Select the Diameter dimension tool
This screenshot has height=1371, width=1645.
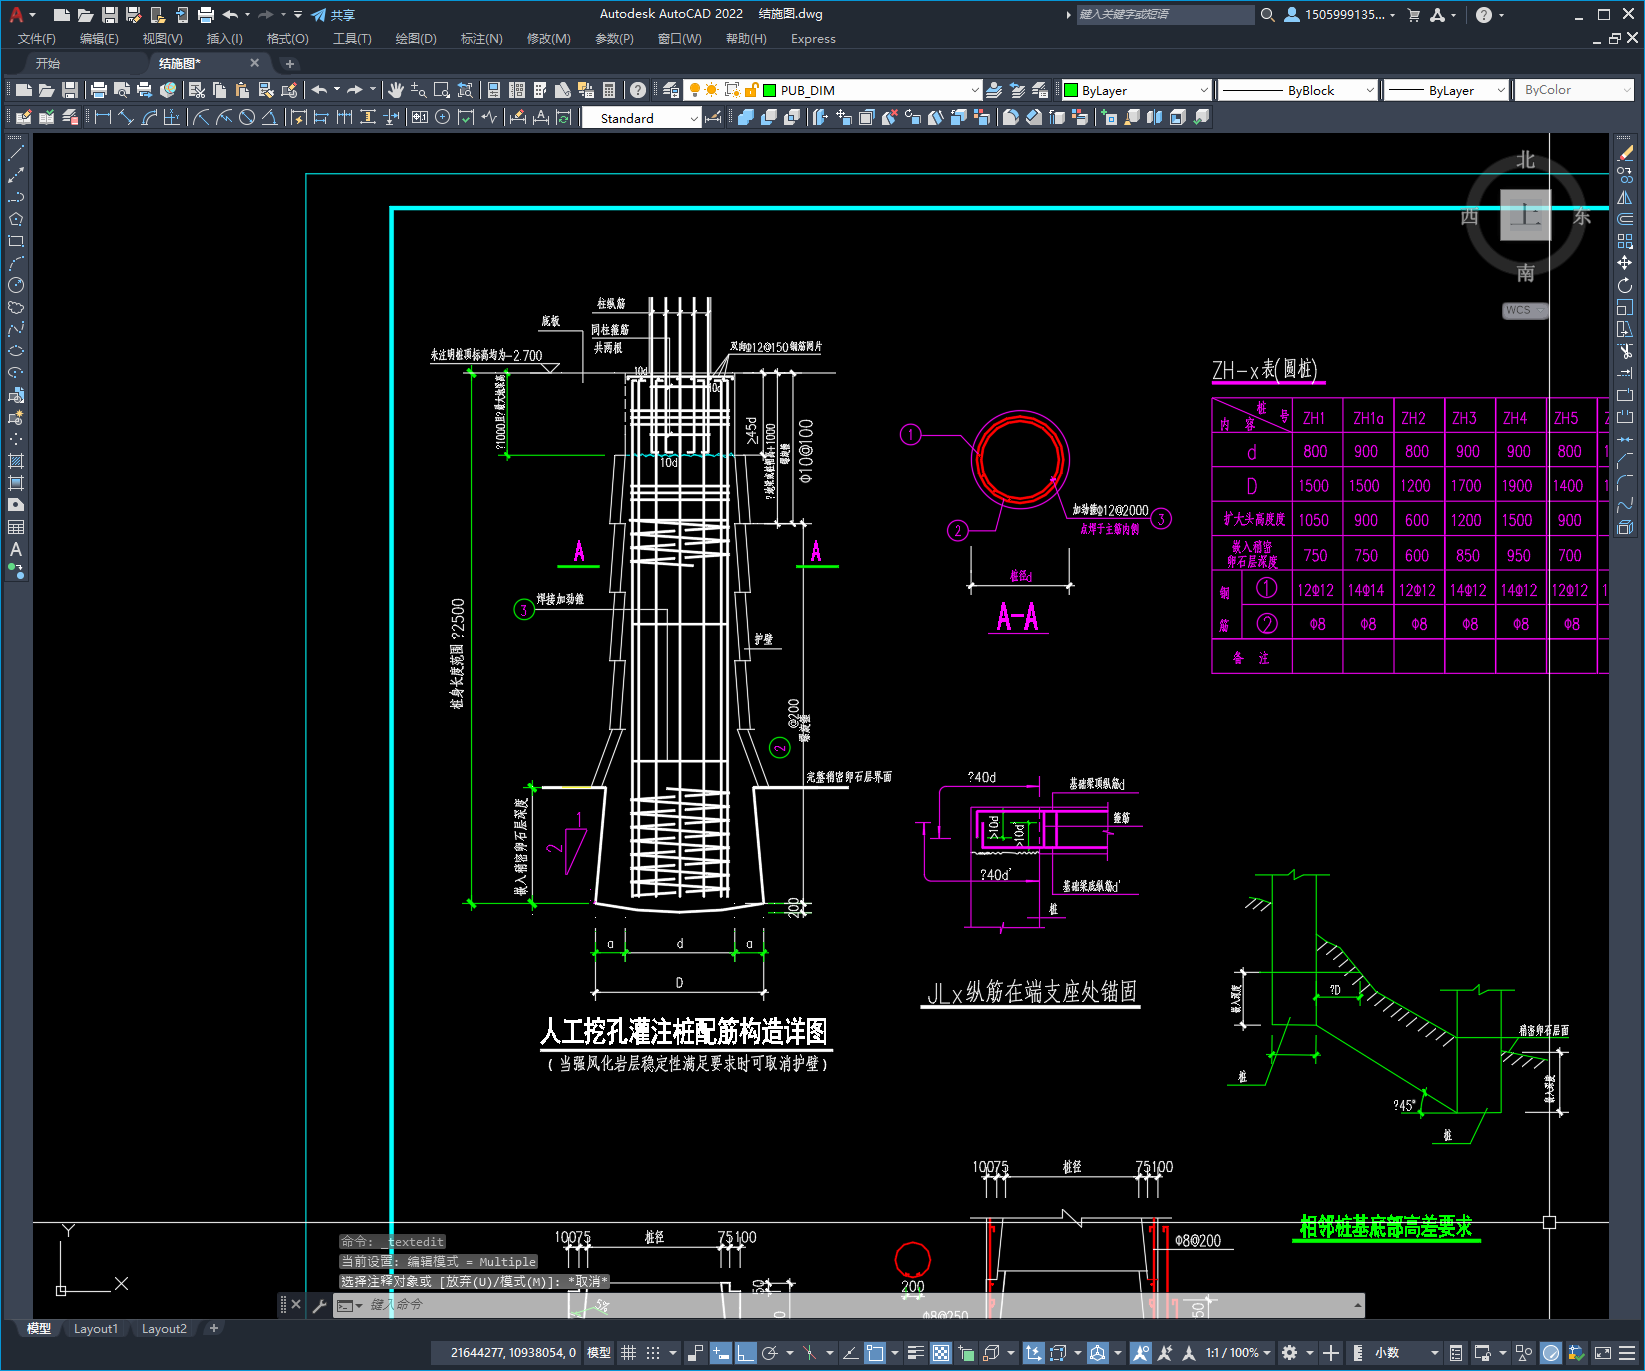247,117
